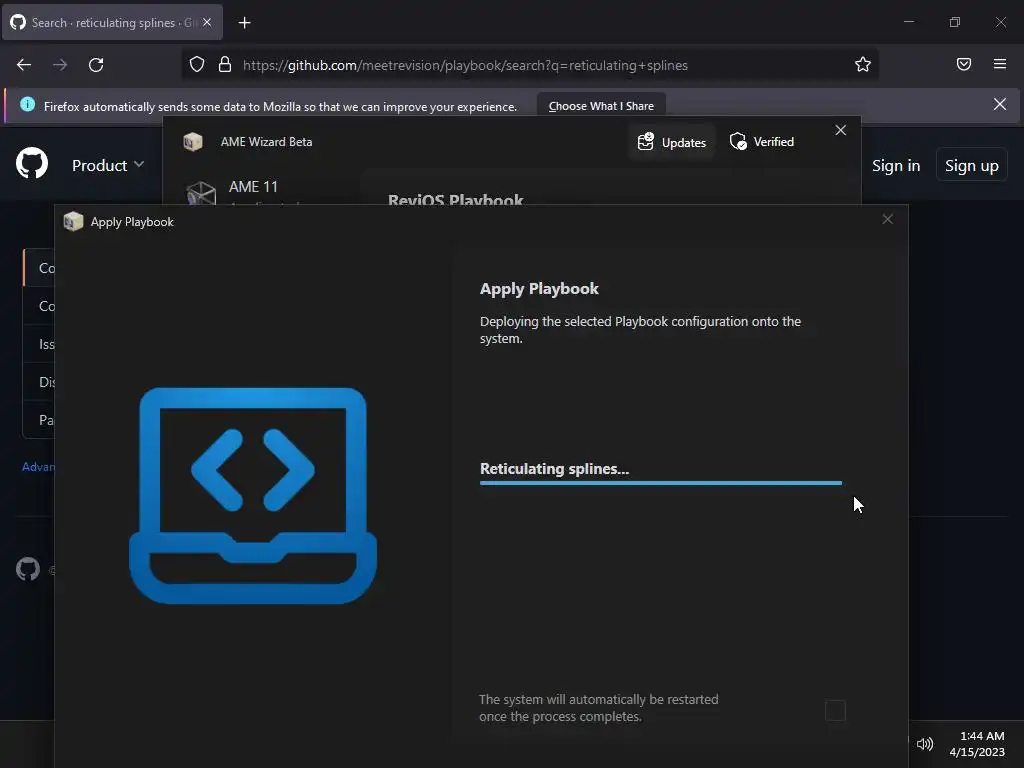Click the AME Wizard Beta app icon
The height and width of the screenshot is (768, 1024).
click(193, 142)
